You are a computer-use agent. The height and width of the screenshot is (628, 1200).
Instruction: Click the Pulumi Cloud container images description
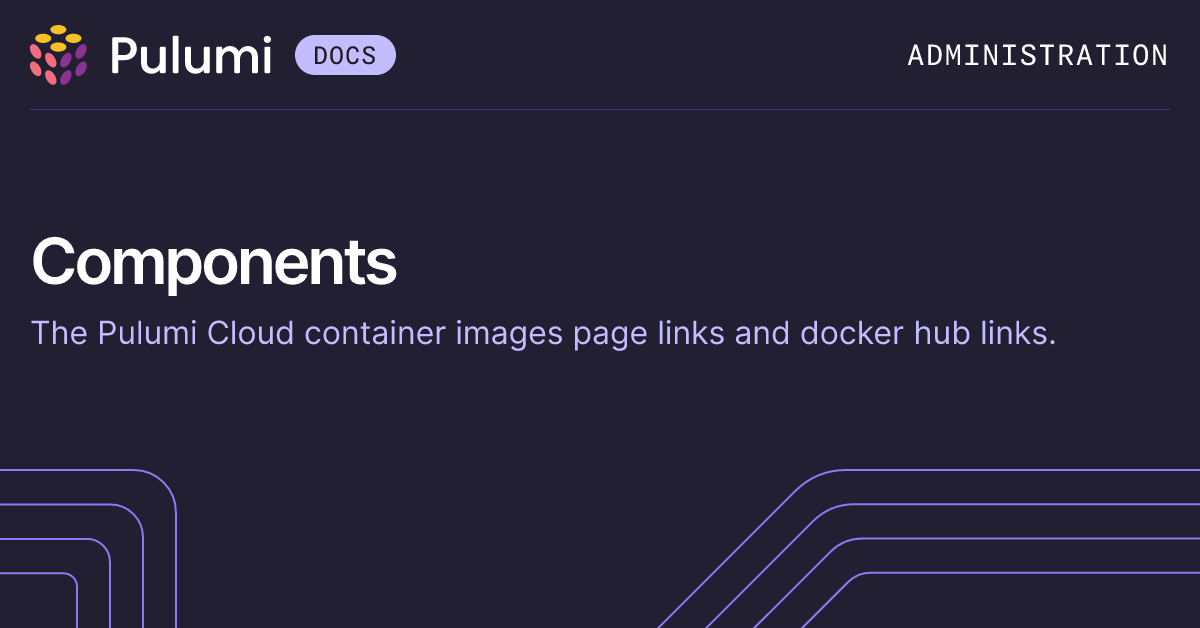point(543,333)
